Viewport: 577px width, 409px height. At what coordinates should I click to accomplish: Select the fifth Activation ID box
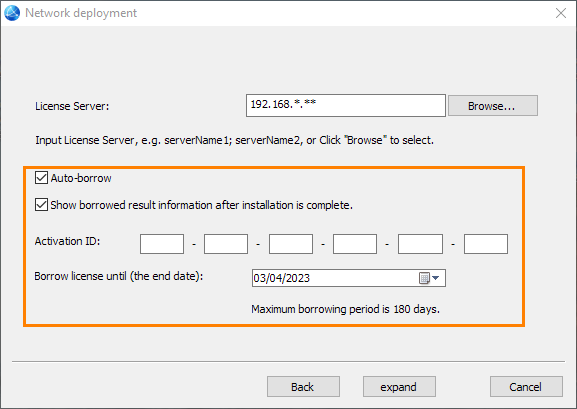click(420, 244)
